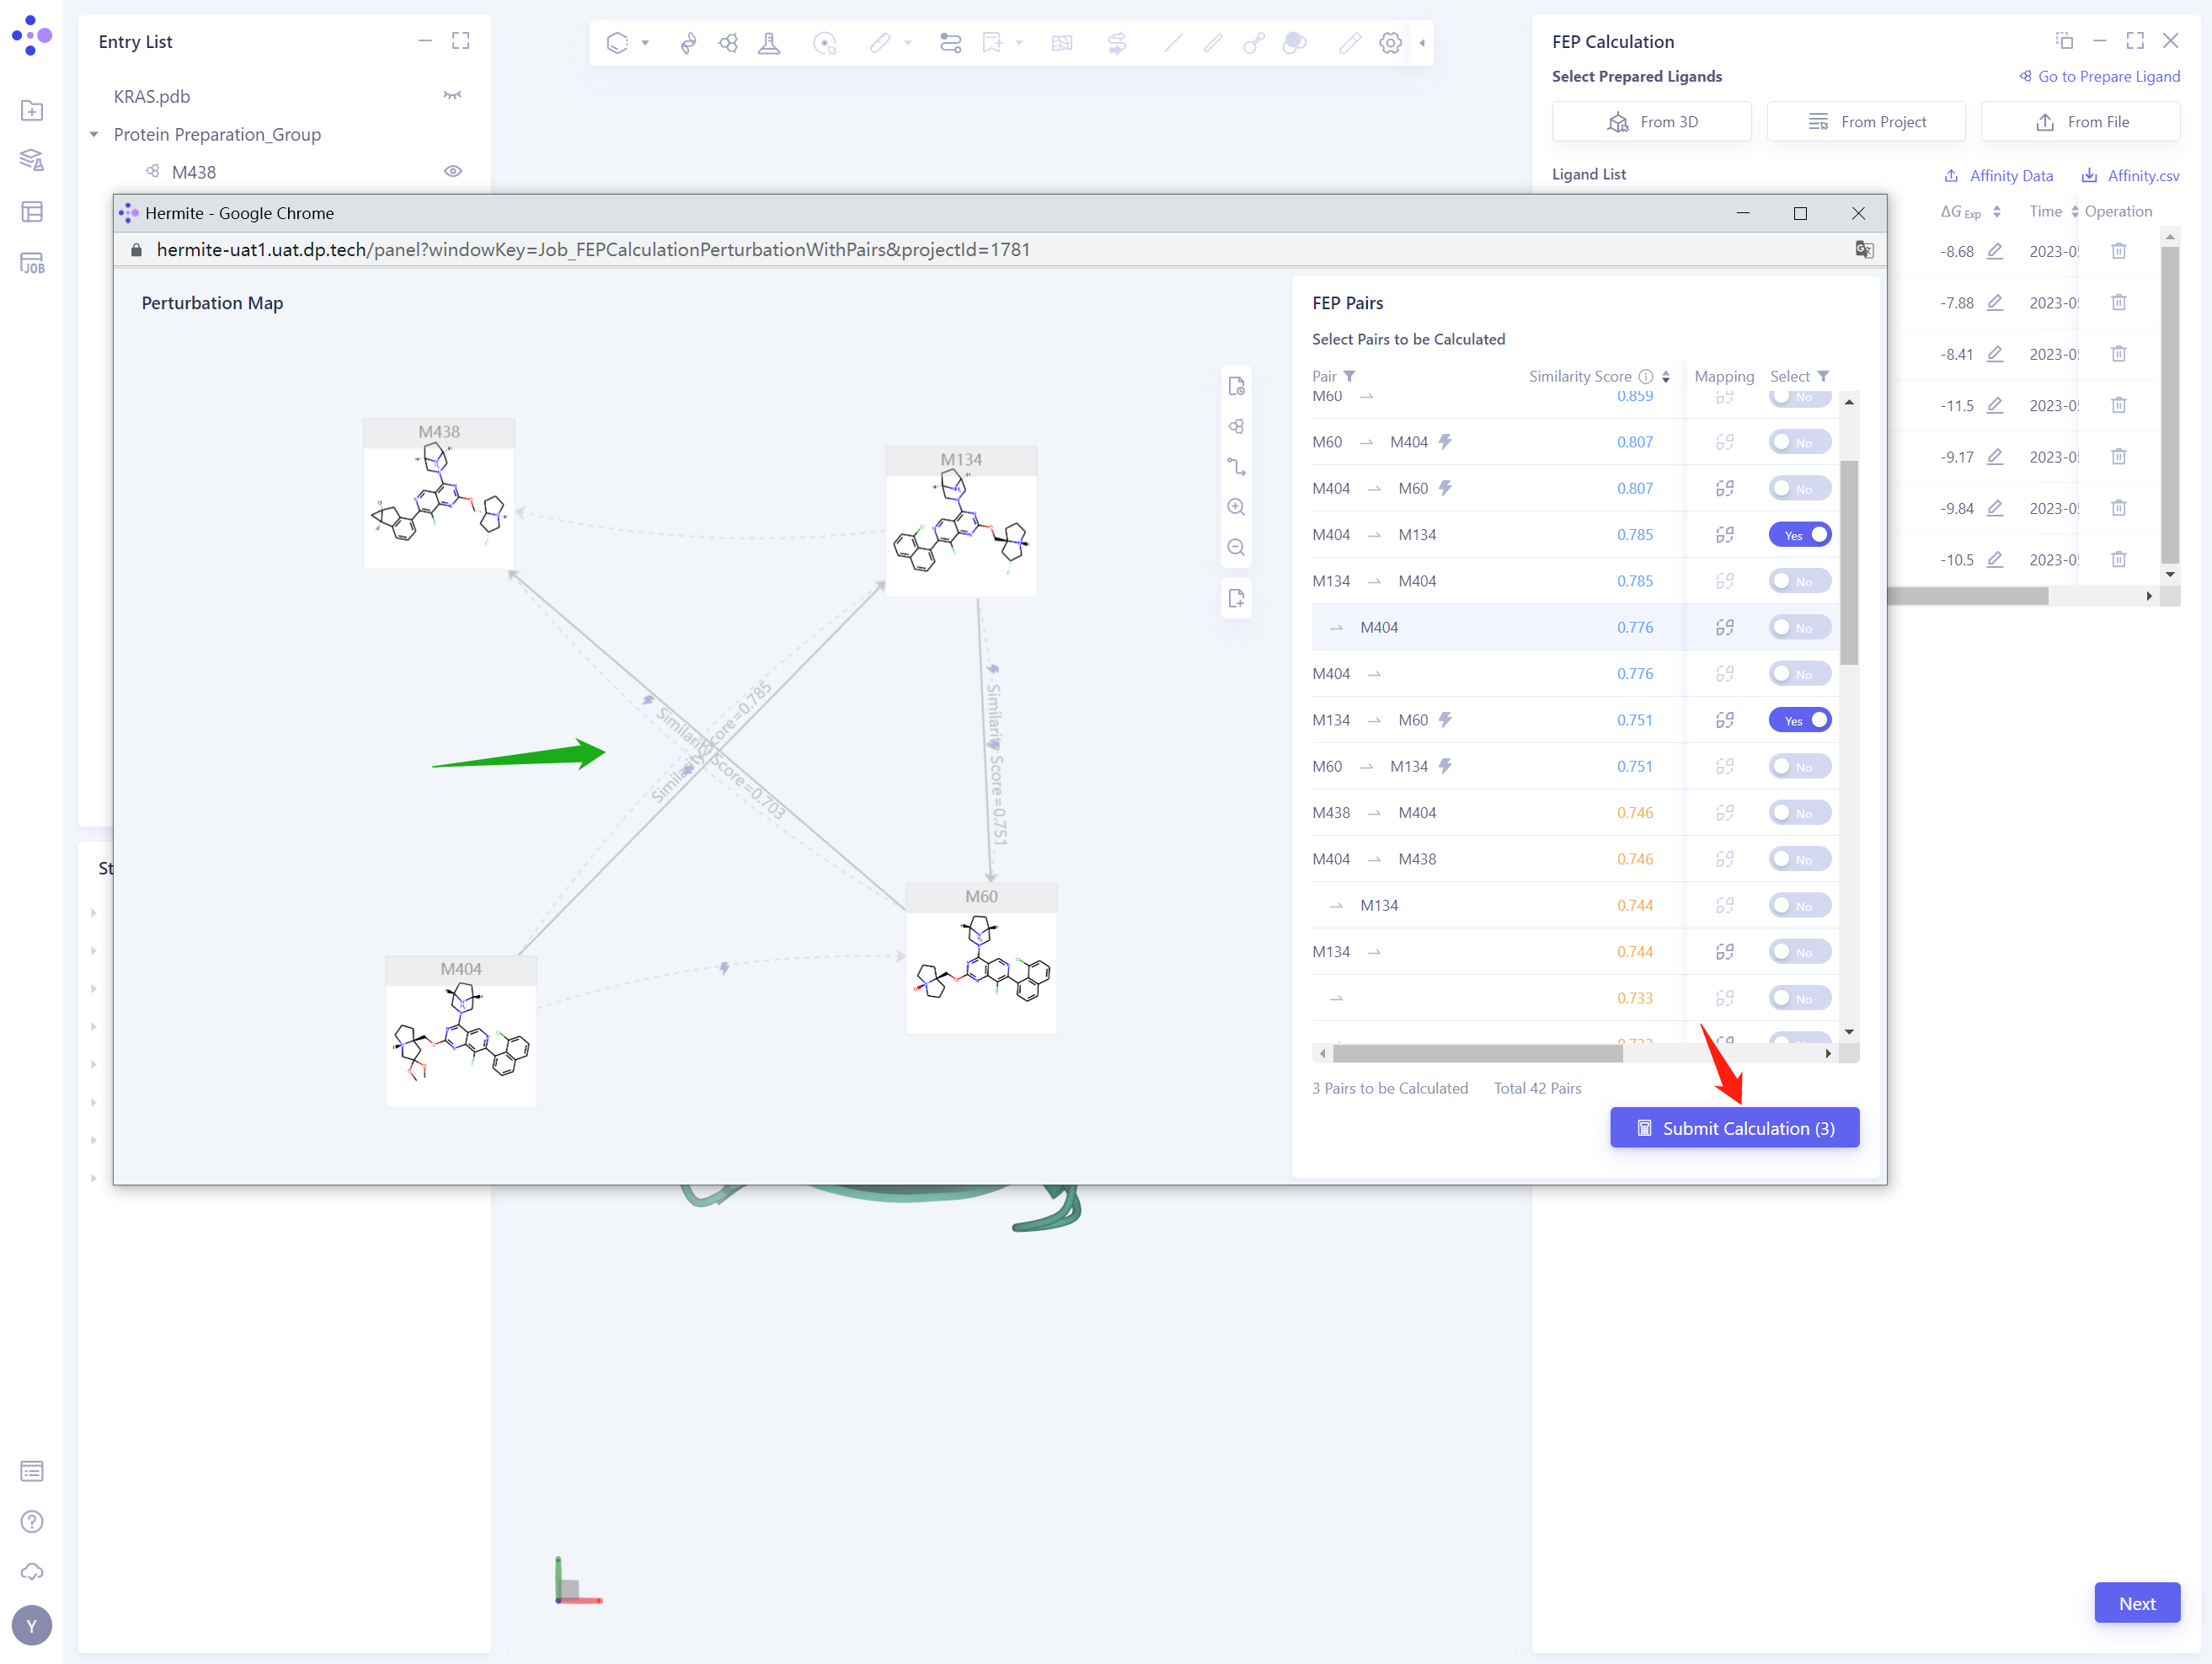Enable the M438 to M404 pair toggle

click(x=1800, y=813)
